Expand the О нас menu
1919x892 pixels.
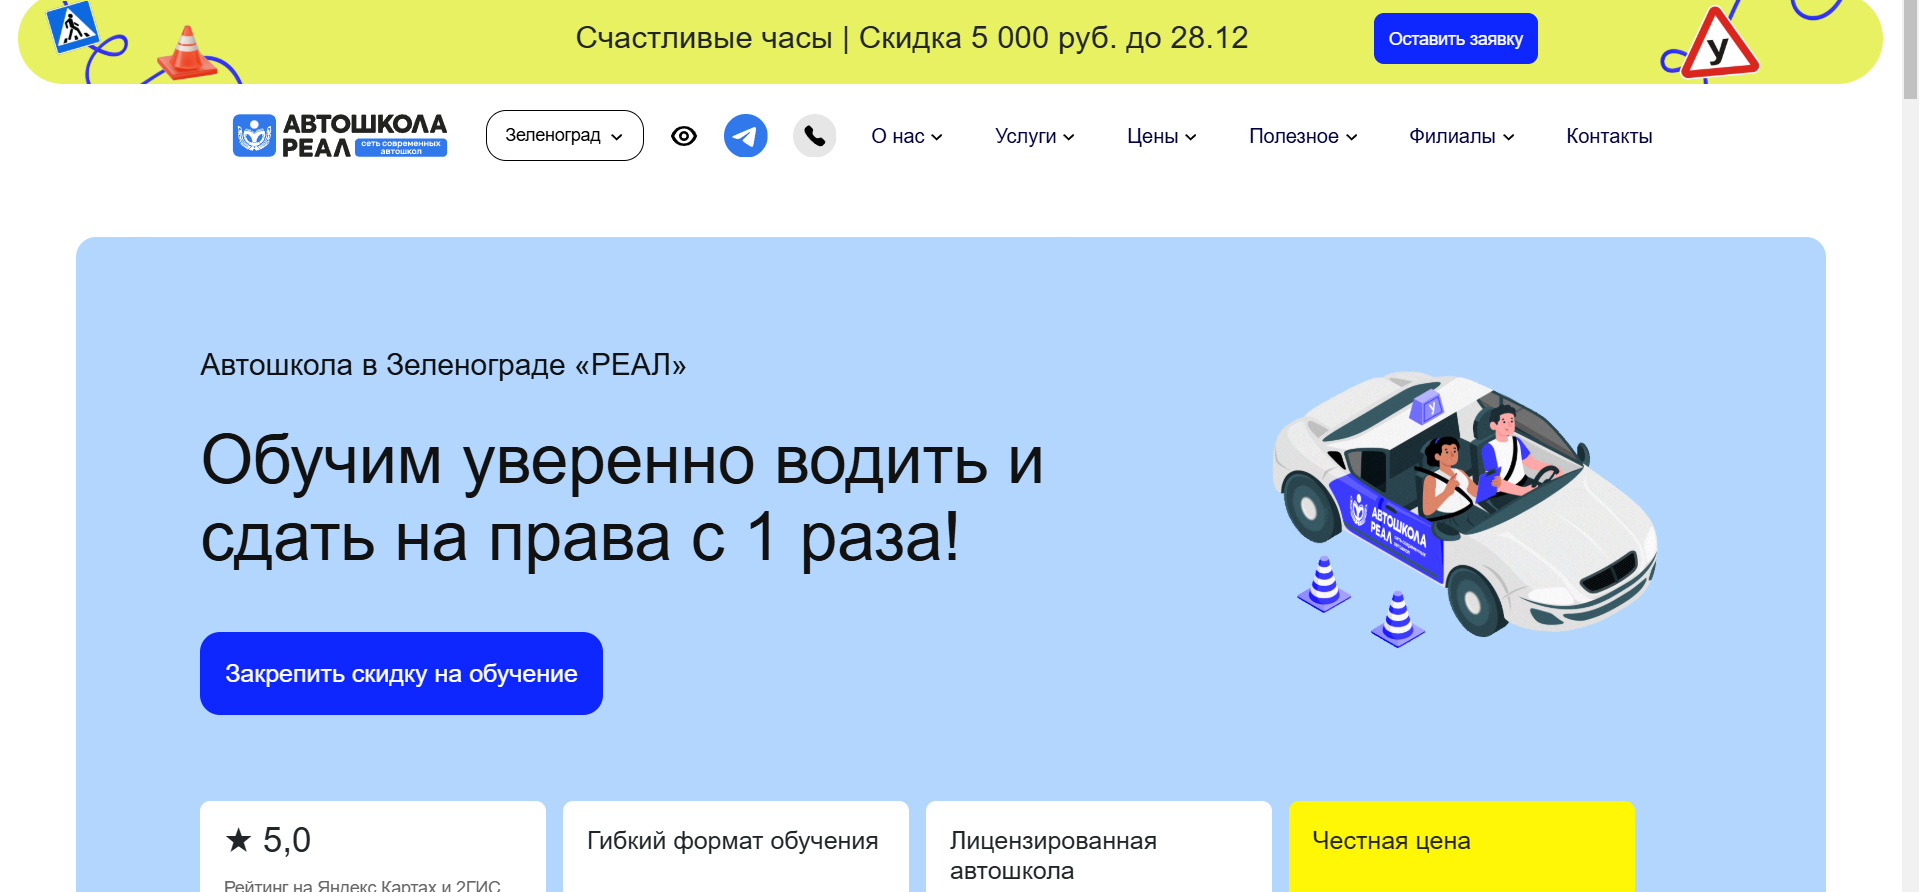coord(907,136)
